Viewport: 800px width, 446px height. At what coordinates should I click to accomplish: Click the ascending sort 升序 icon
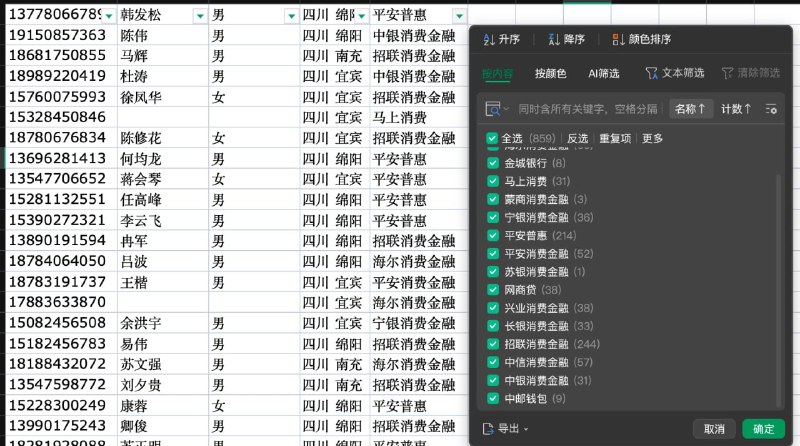489,39
